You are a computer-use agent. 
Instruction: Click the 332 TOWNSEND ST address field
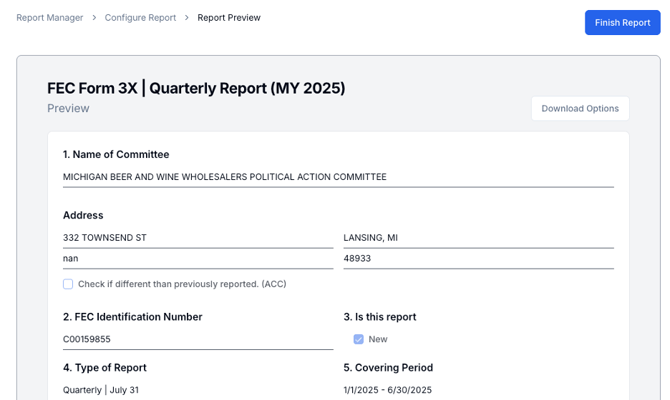click(198, 238)
